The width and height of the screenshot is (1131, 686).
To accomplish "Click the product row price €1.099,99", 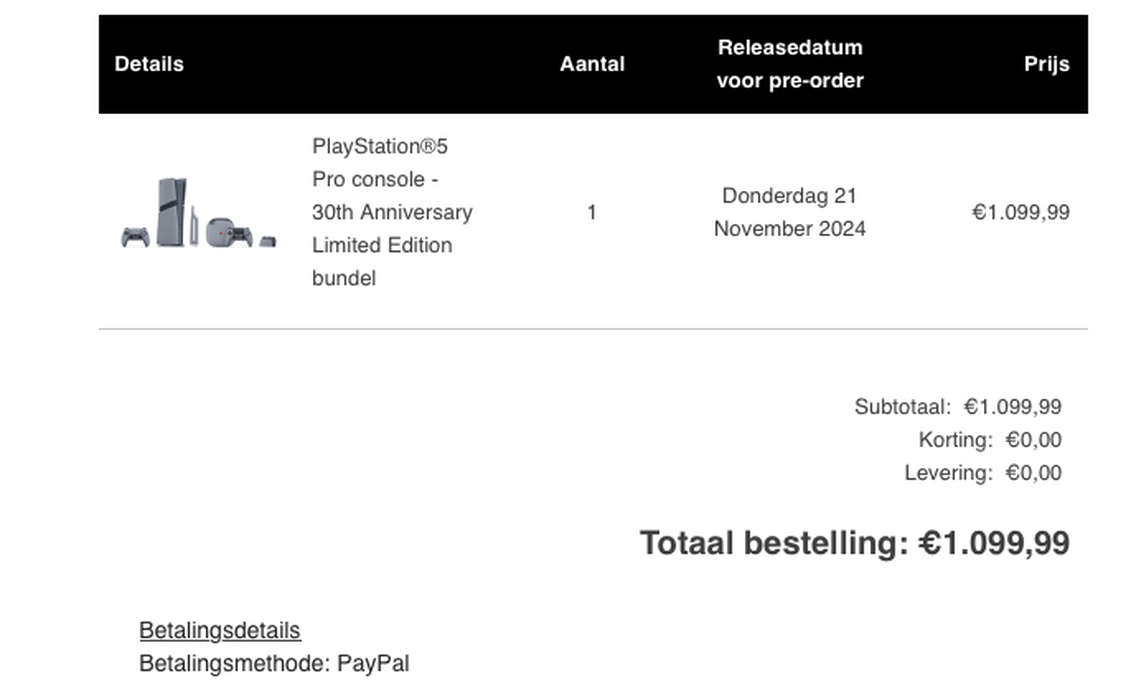I will coord(1020,212).
